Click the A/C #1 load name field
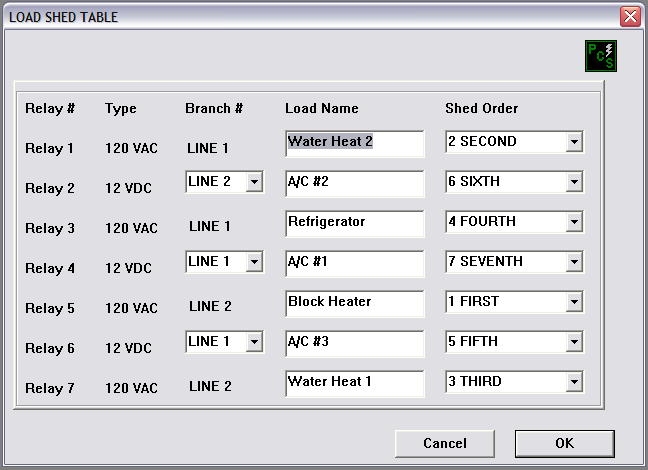Screen dimensions: 648x470 [355, 263]
